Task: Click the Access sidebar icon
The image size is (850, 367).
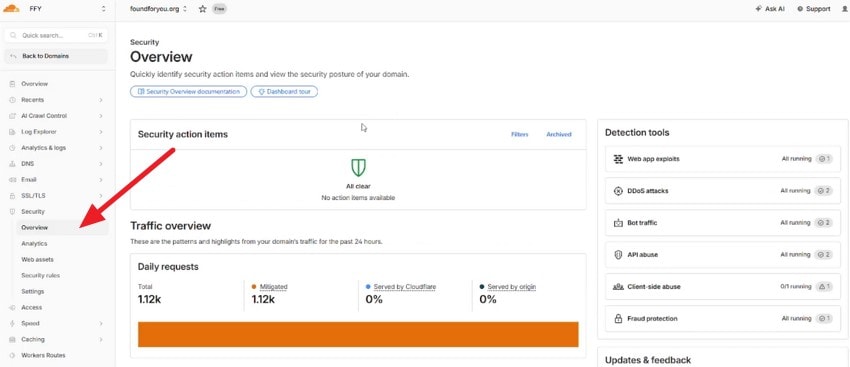Action: click(12, 307)
